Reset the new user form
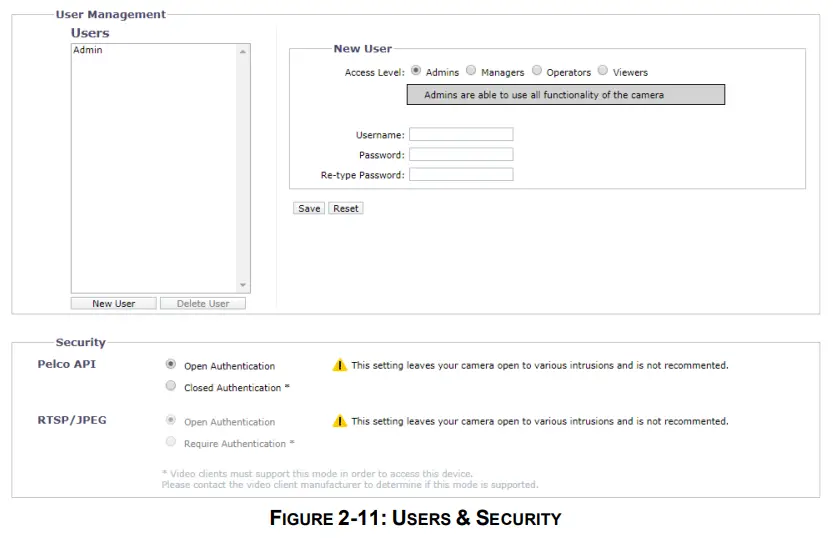Image resolution: width=833 pixels, height=538 pixels. click(x=346, y=208)
